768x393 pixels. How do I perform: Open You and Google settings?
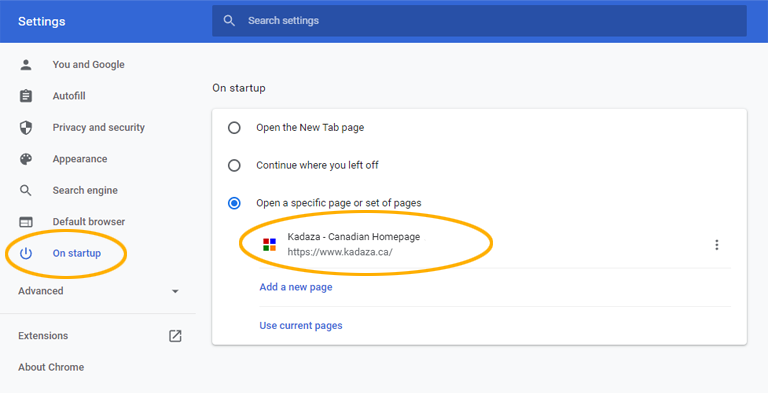pos(89,65)
